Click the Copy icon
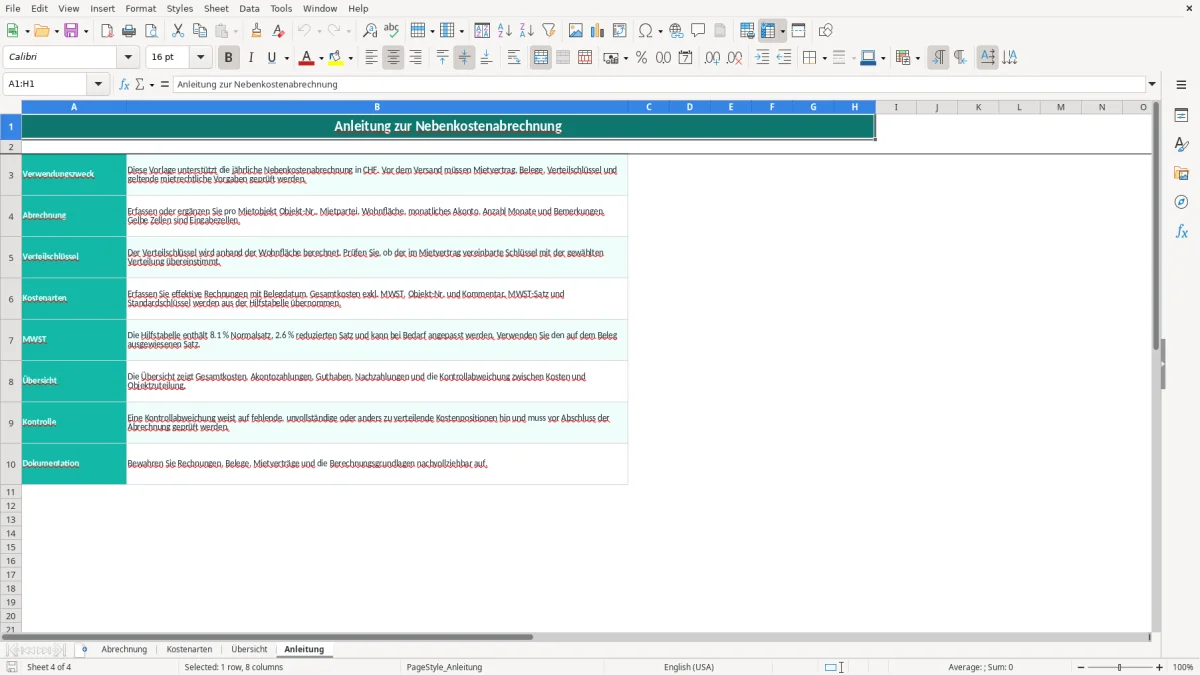This screenshot has height=675, width=1200. 200,31
